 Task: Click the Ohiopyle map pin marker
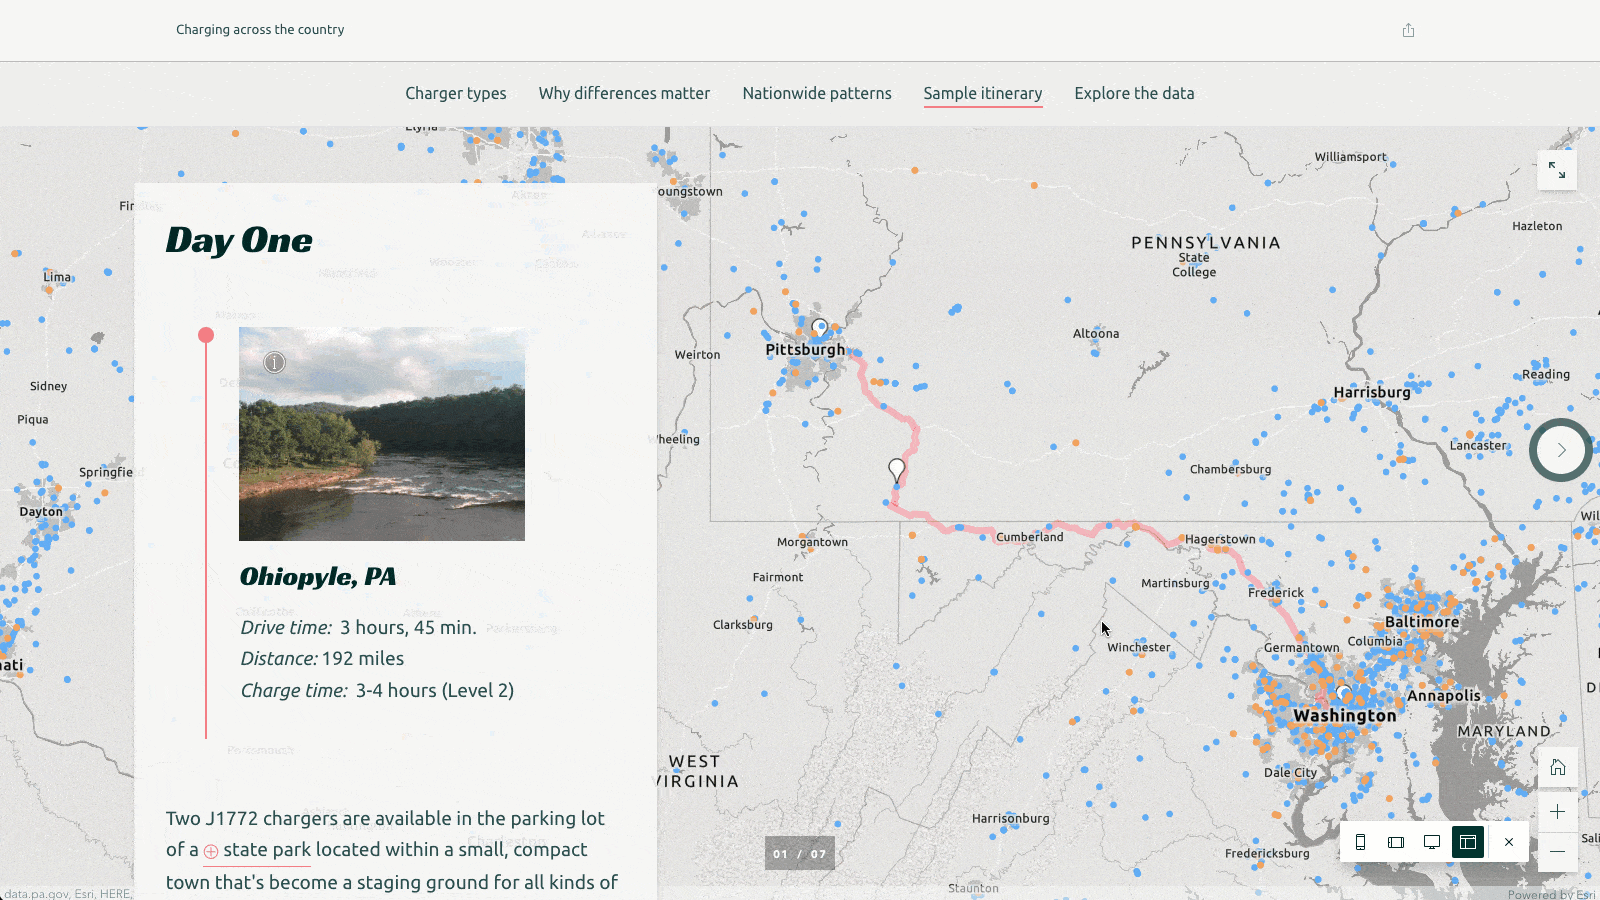click(x=897, y=470)
